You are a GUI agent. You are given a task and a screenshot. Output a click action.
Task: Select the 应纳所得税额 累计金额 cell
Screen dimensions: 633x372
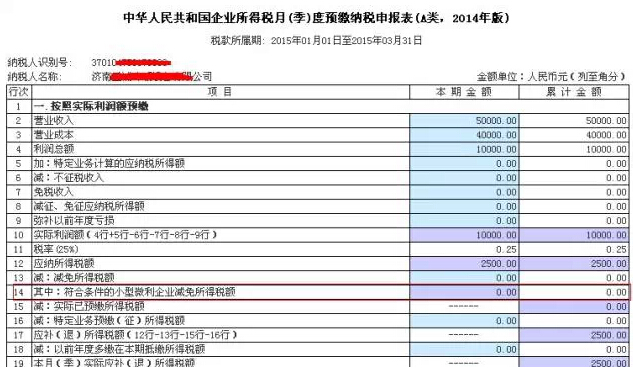pos(574,264)
